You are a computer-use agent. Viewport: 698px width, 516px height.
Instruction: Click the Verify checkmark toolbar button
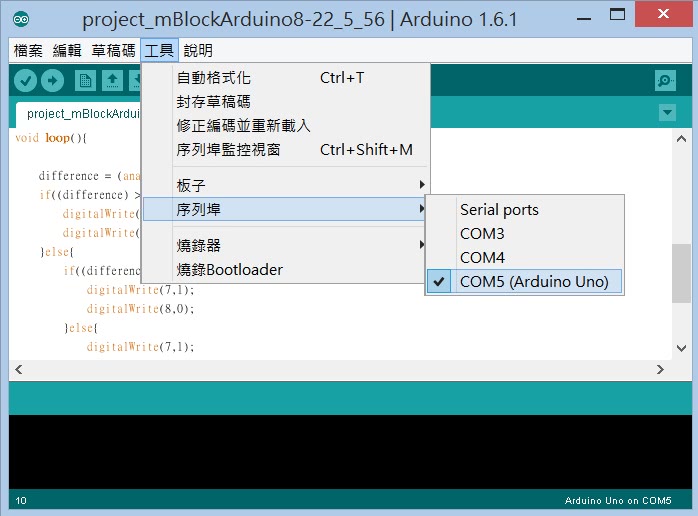pyautogui.click(x=25, y=81)
